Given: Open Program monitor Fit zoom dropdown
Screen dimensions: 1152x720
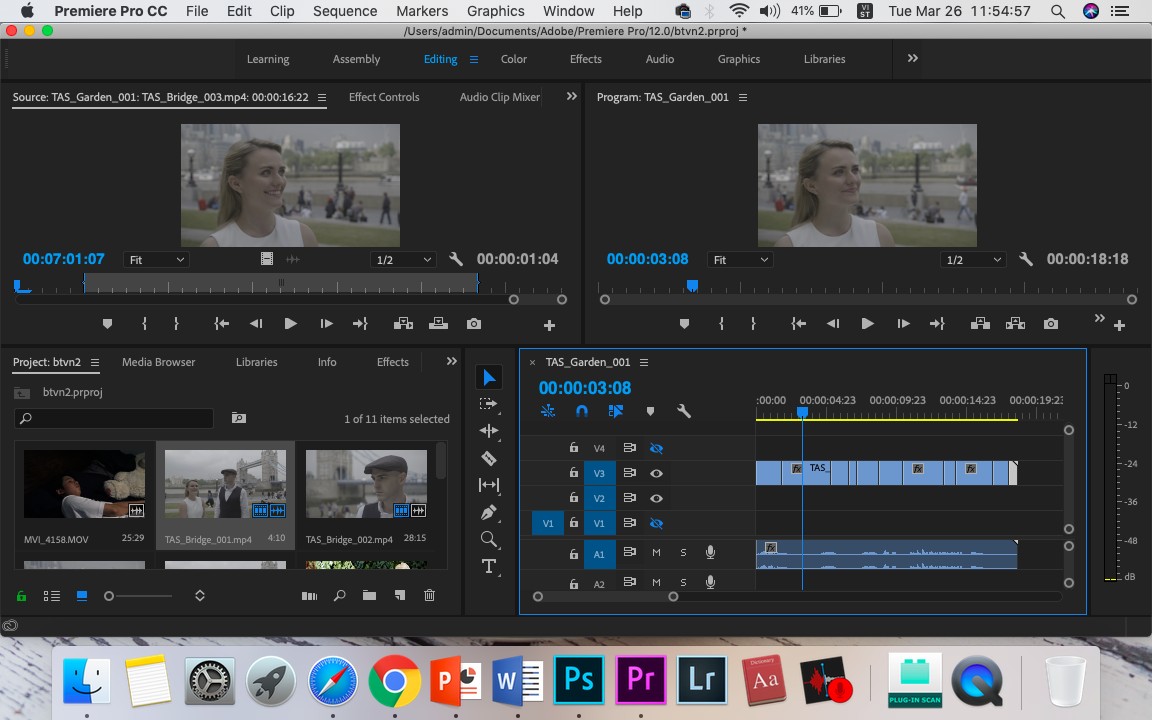Looking at the screenshot, I should coord(741,260).
